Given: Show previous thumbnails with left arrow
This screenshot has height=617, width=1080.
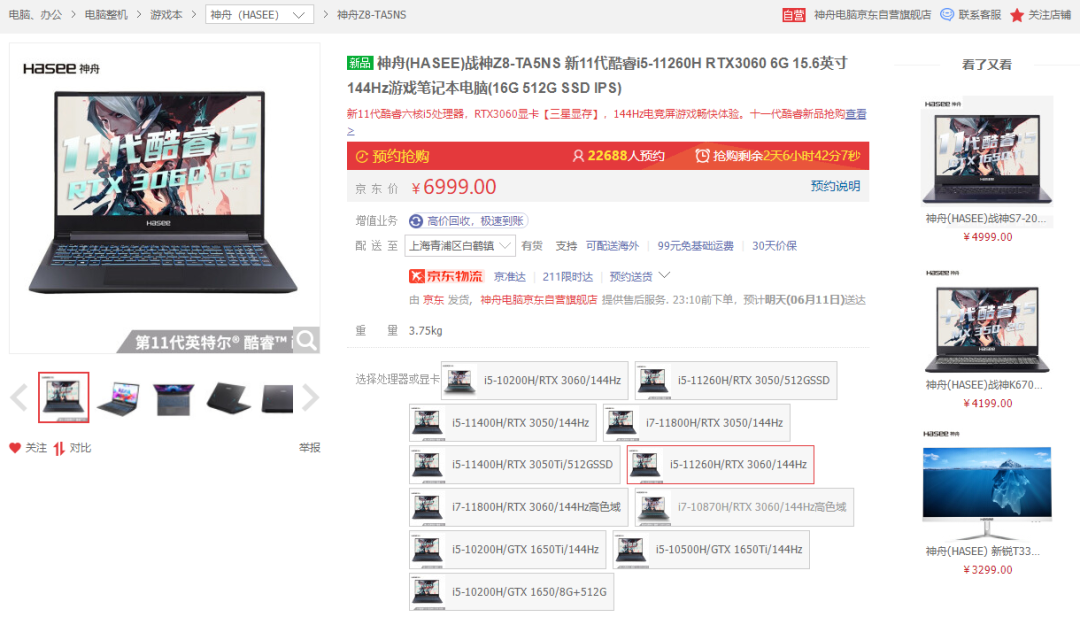Looking at the screenshot, I should pos(18,398).
